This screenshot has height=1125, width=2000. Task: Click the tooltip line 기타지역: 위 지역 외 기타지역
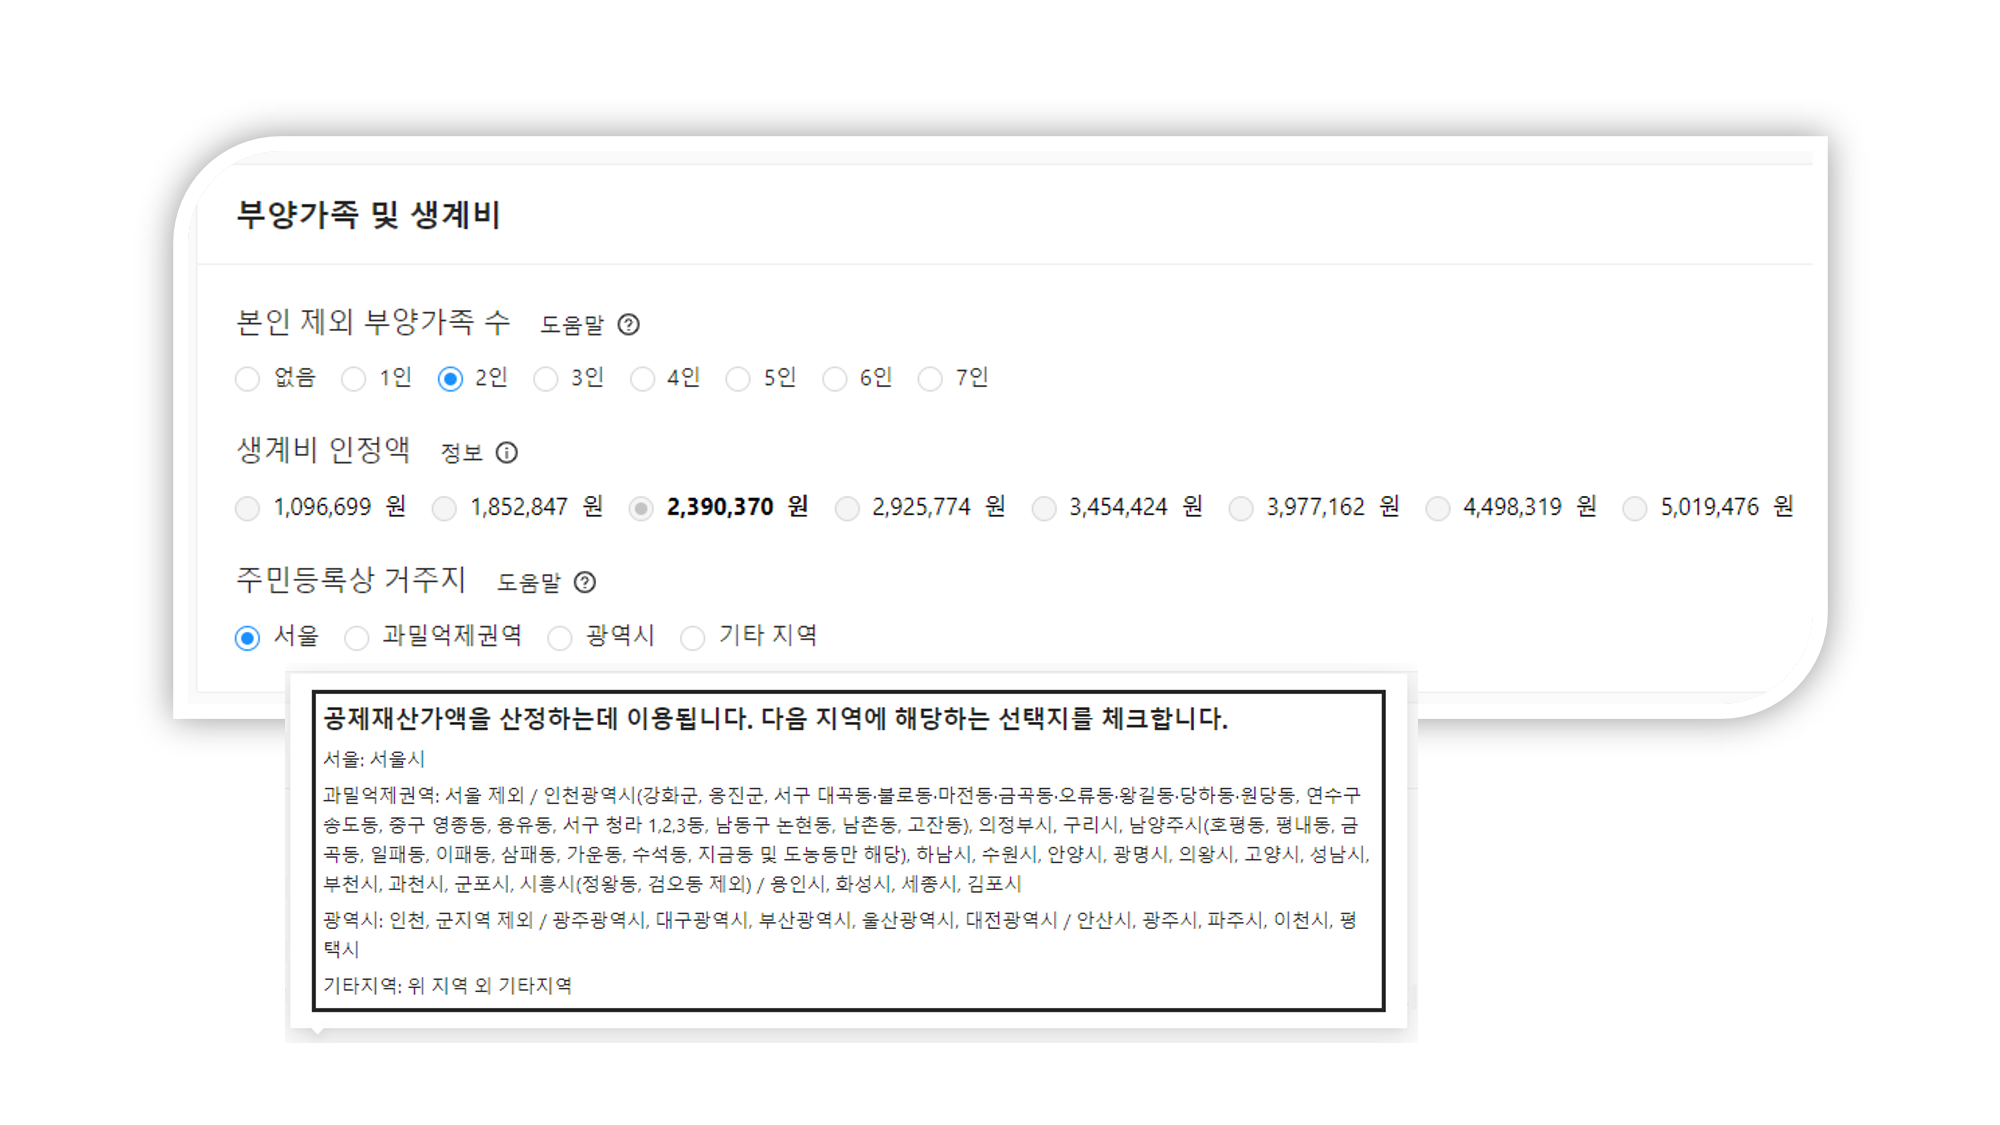coord(447,986)
